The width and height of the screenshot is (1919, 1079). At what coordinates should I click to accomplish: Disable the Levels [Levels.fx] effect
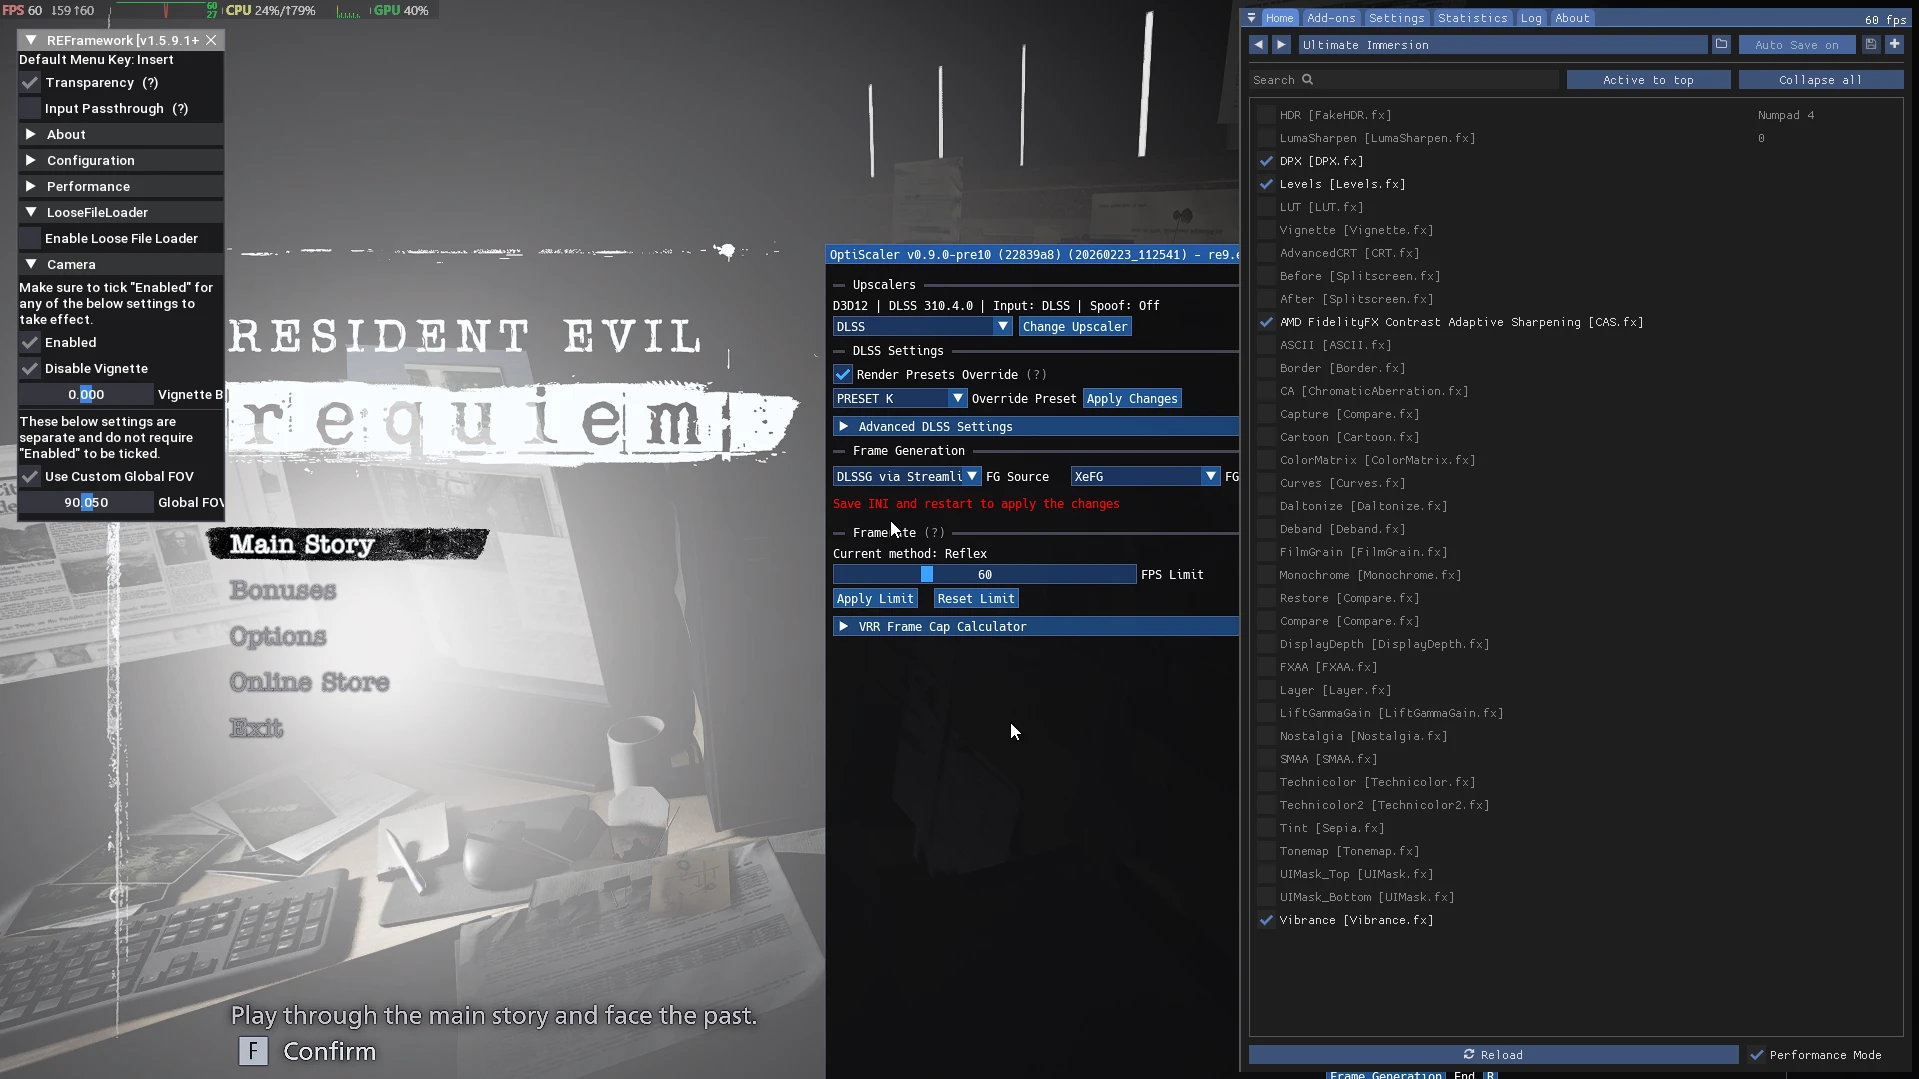(1267, 184)
